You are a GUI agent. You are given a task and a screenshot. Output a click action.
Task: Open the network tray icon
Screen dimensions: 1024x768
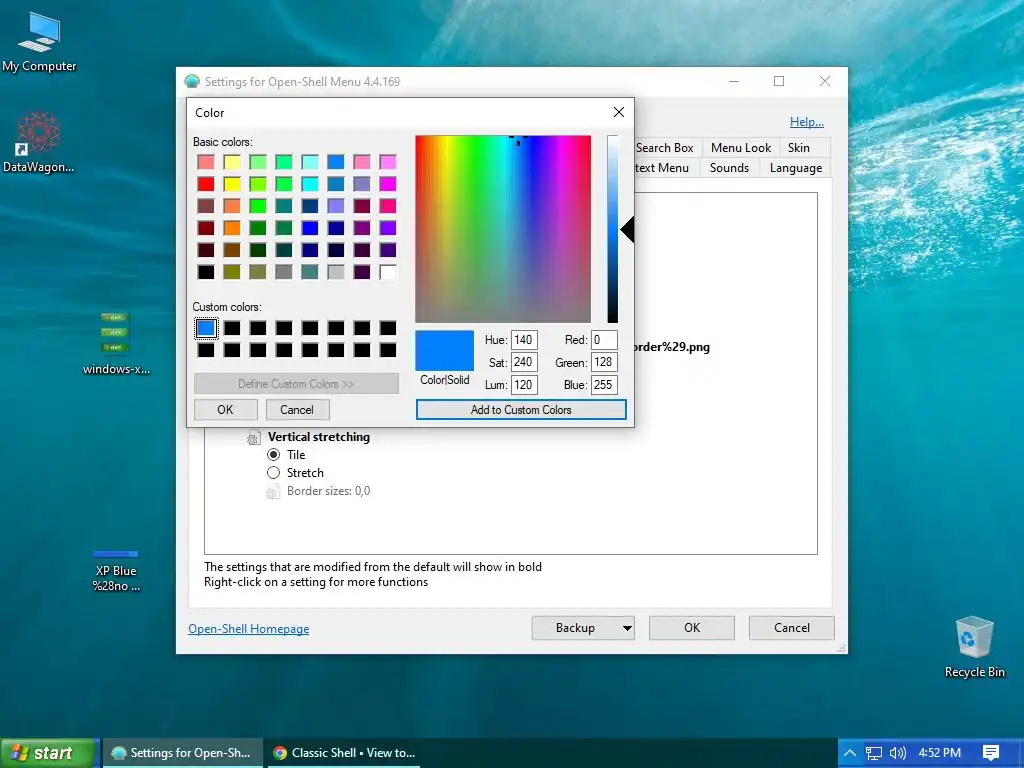click(873, 753)
